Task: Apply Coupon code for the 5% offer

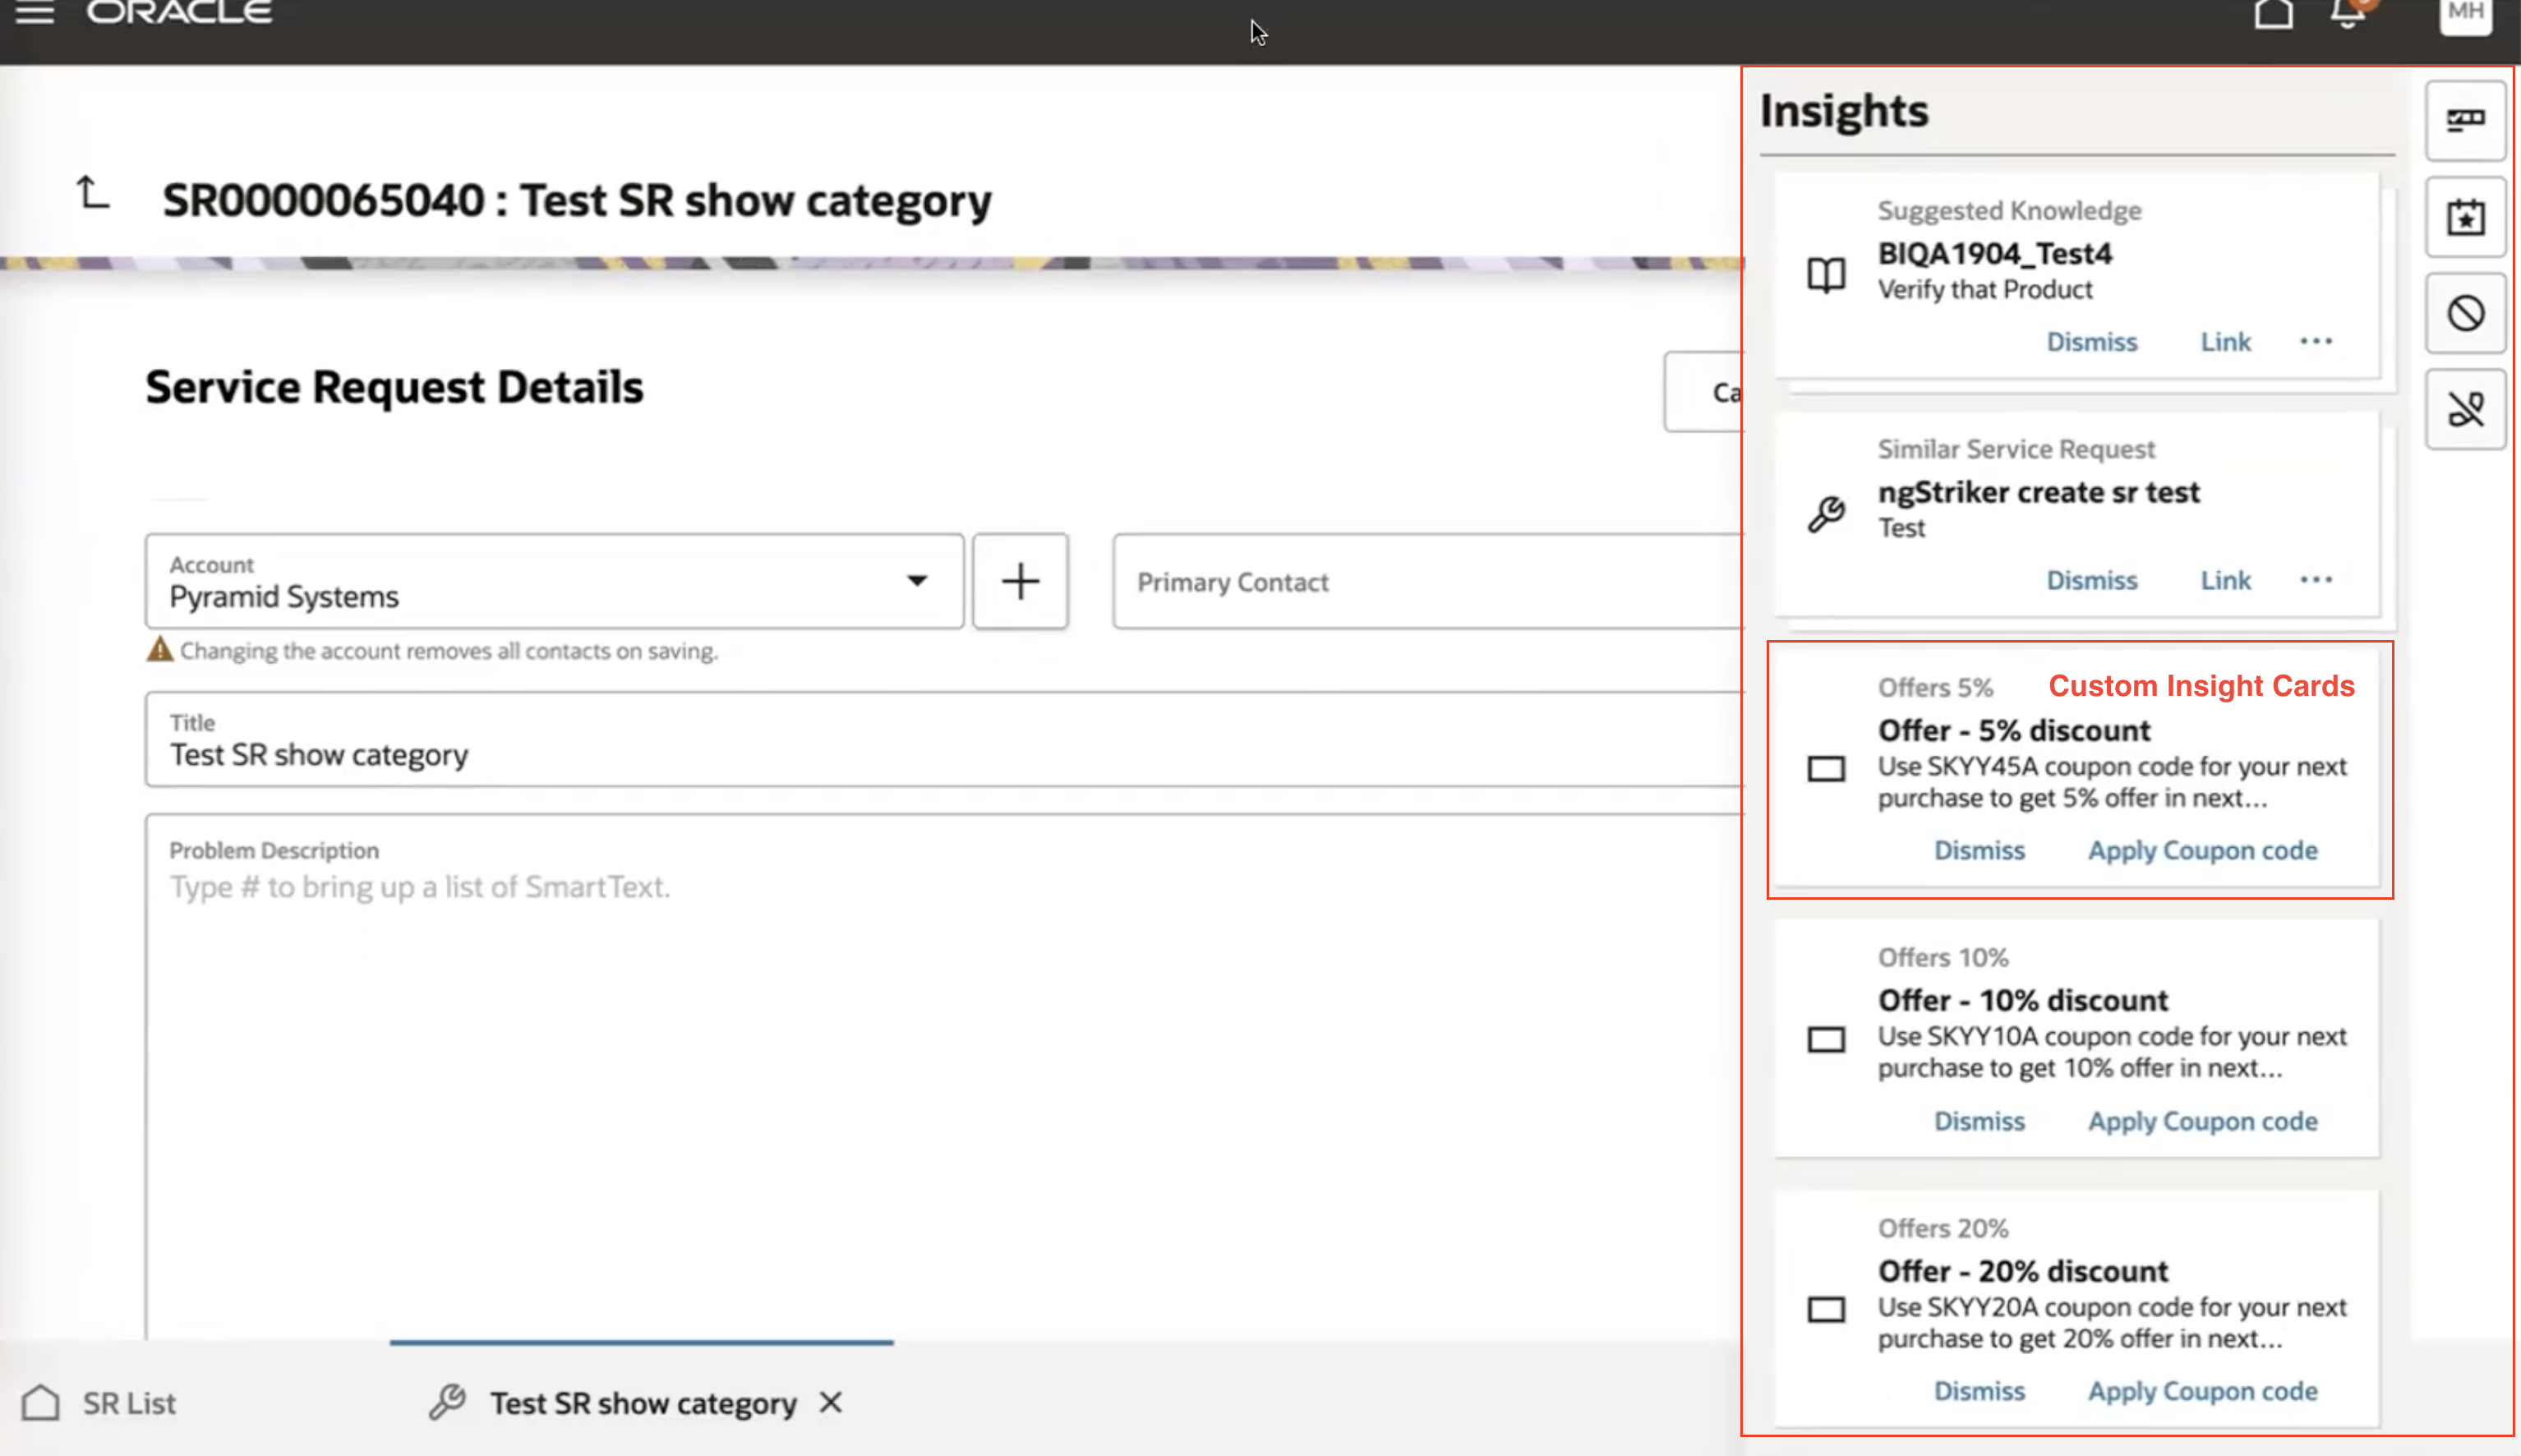Action: (2203, 850)
